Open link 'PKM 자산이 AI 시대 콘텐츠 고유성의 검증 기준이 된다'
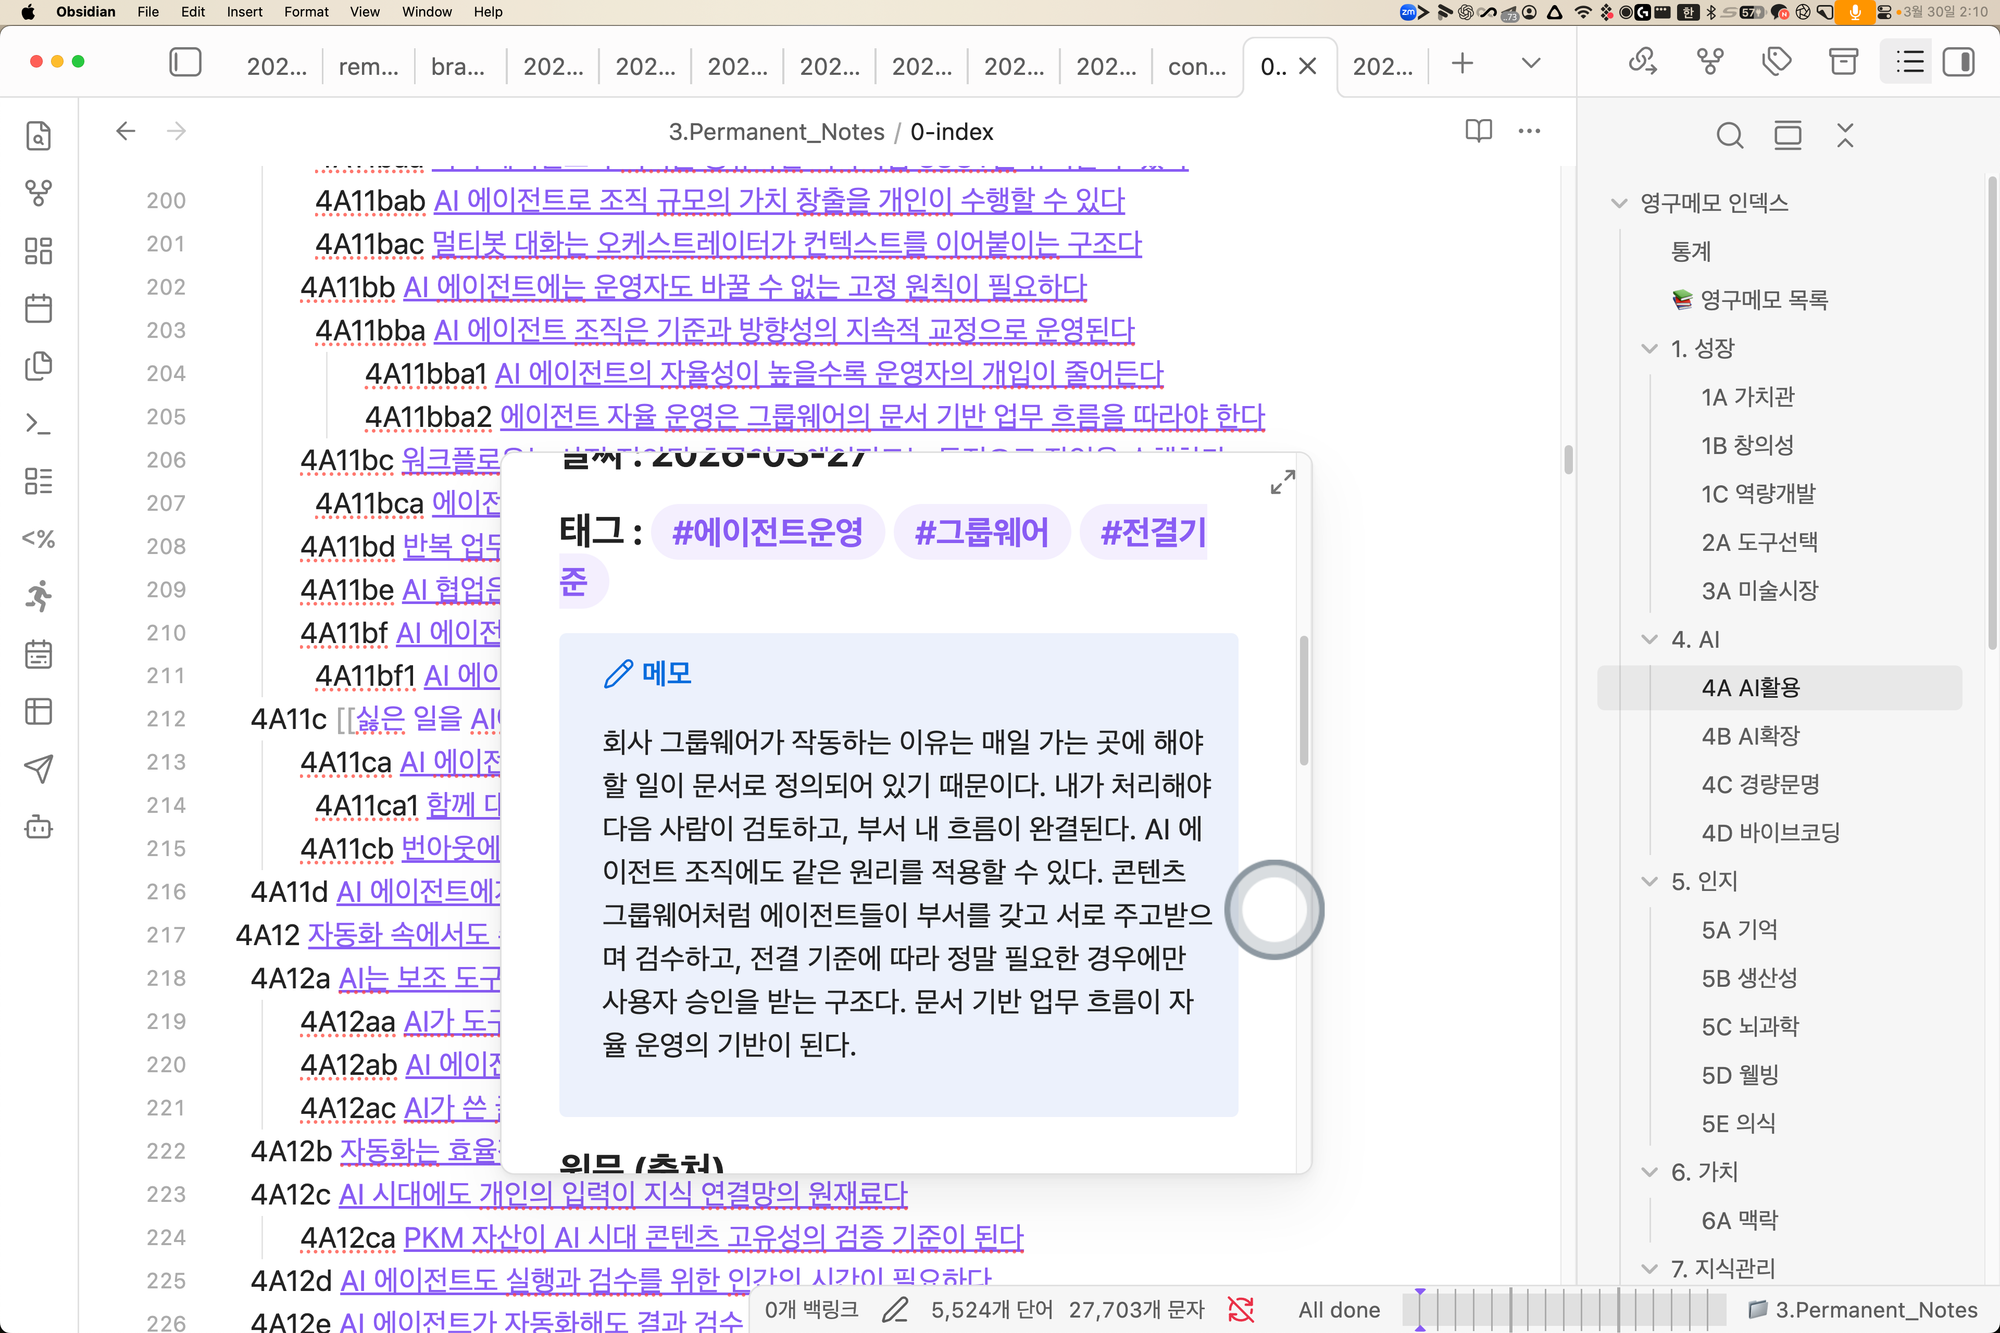 (x=712, y=1237)
